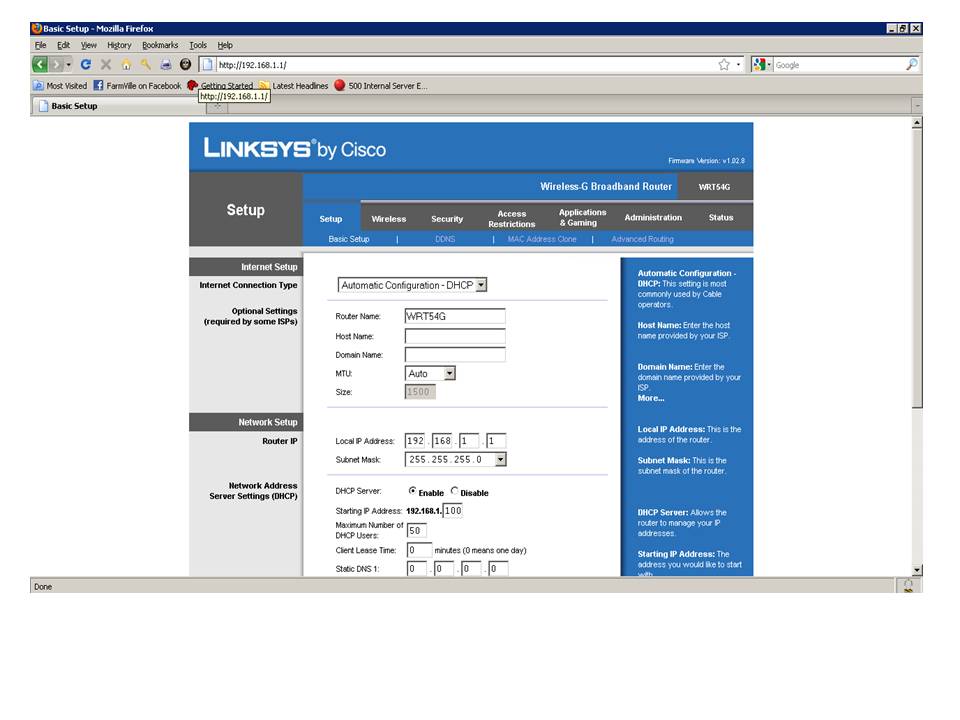Click the Host Name input field
Image resolution: width=960 pixels, height=720 pixels.
[455, 336]
